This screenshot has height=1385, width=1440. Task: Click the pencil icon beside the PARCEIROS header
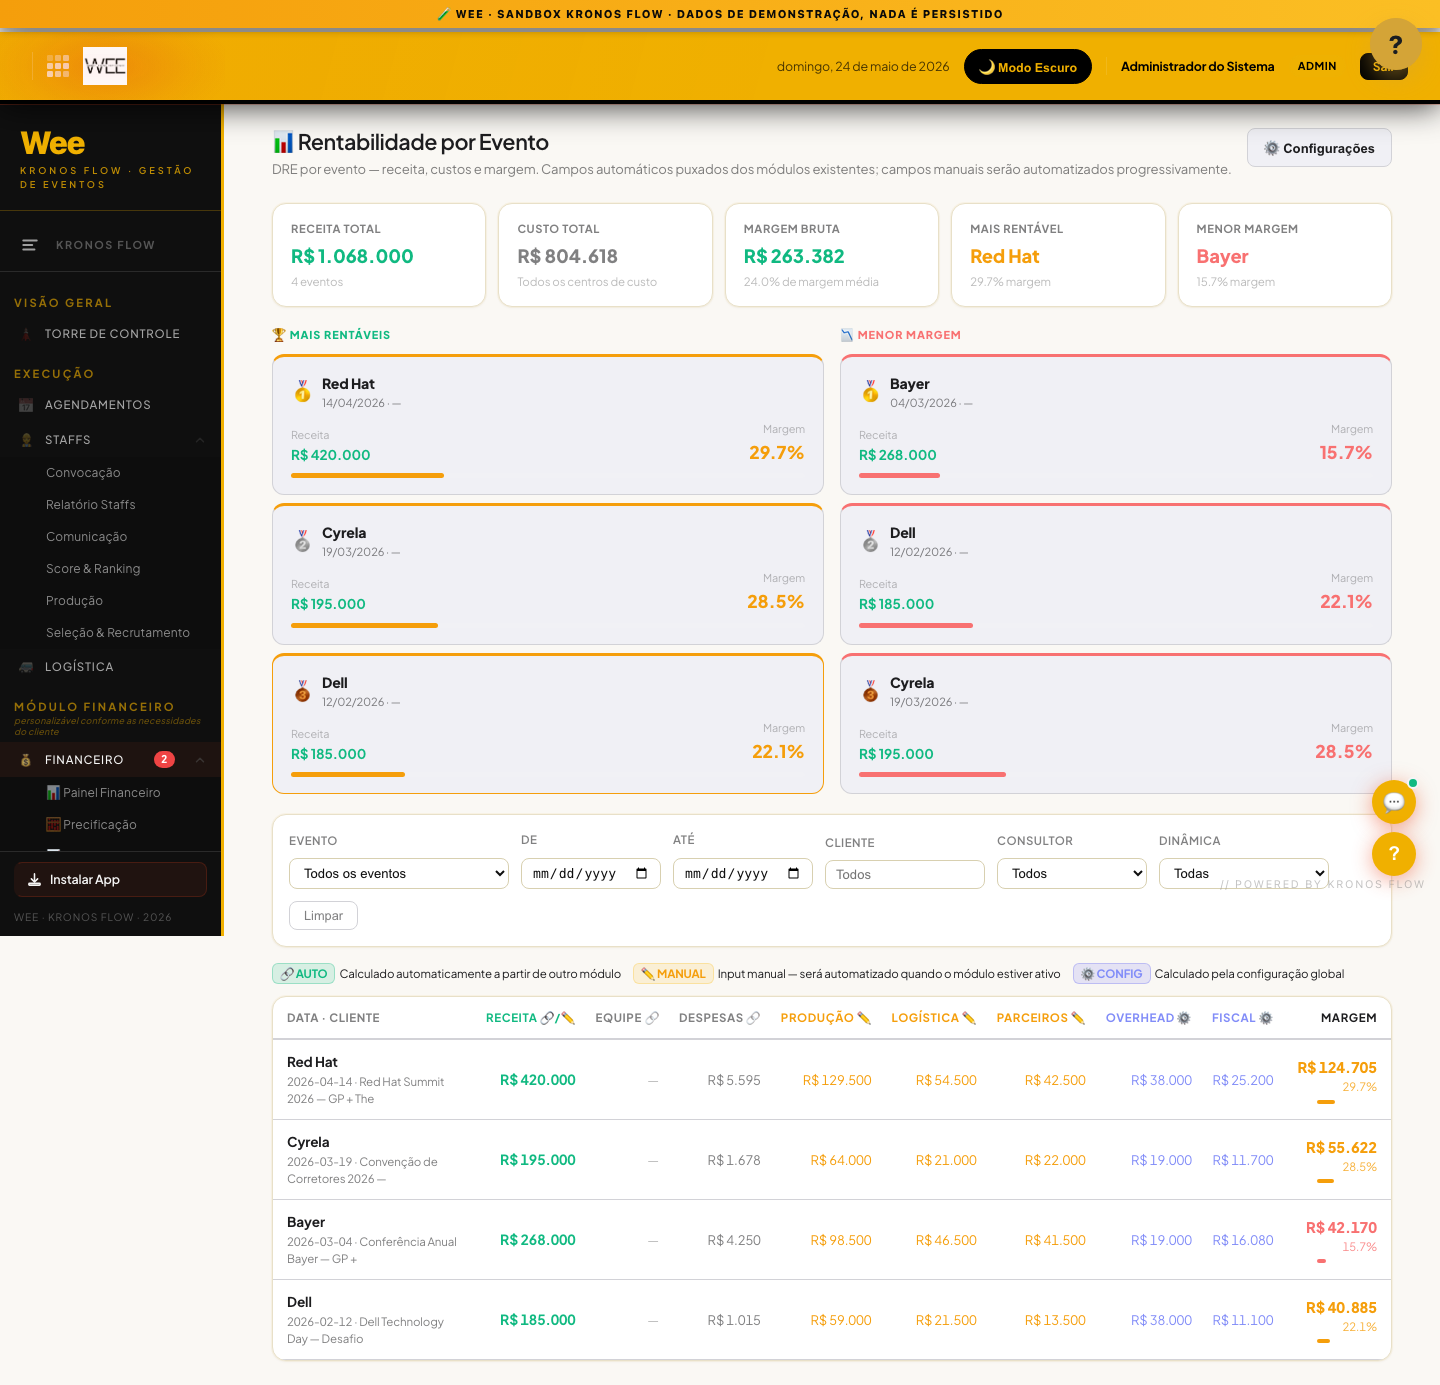[x=1078, y=1018]
